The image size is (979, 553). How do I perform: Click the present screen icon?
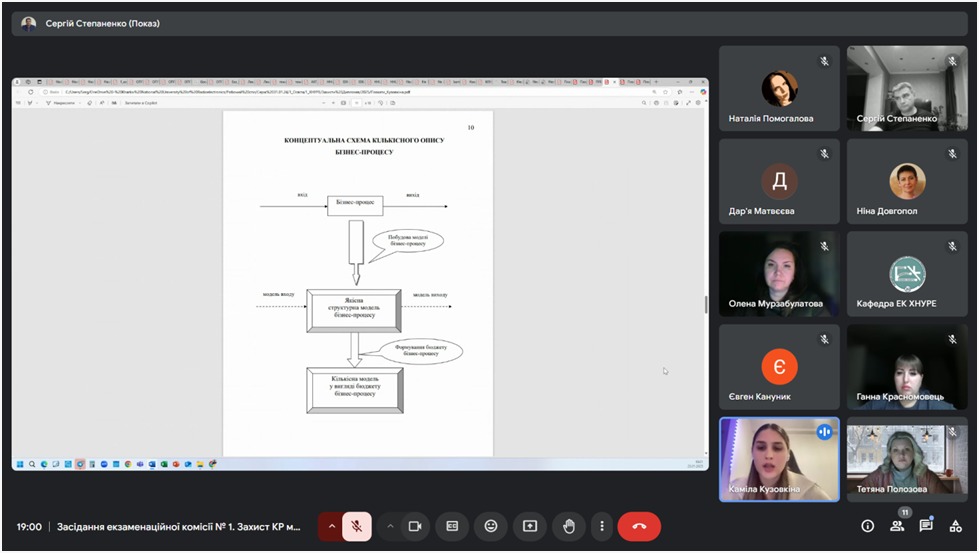[530, 526]
